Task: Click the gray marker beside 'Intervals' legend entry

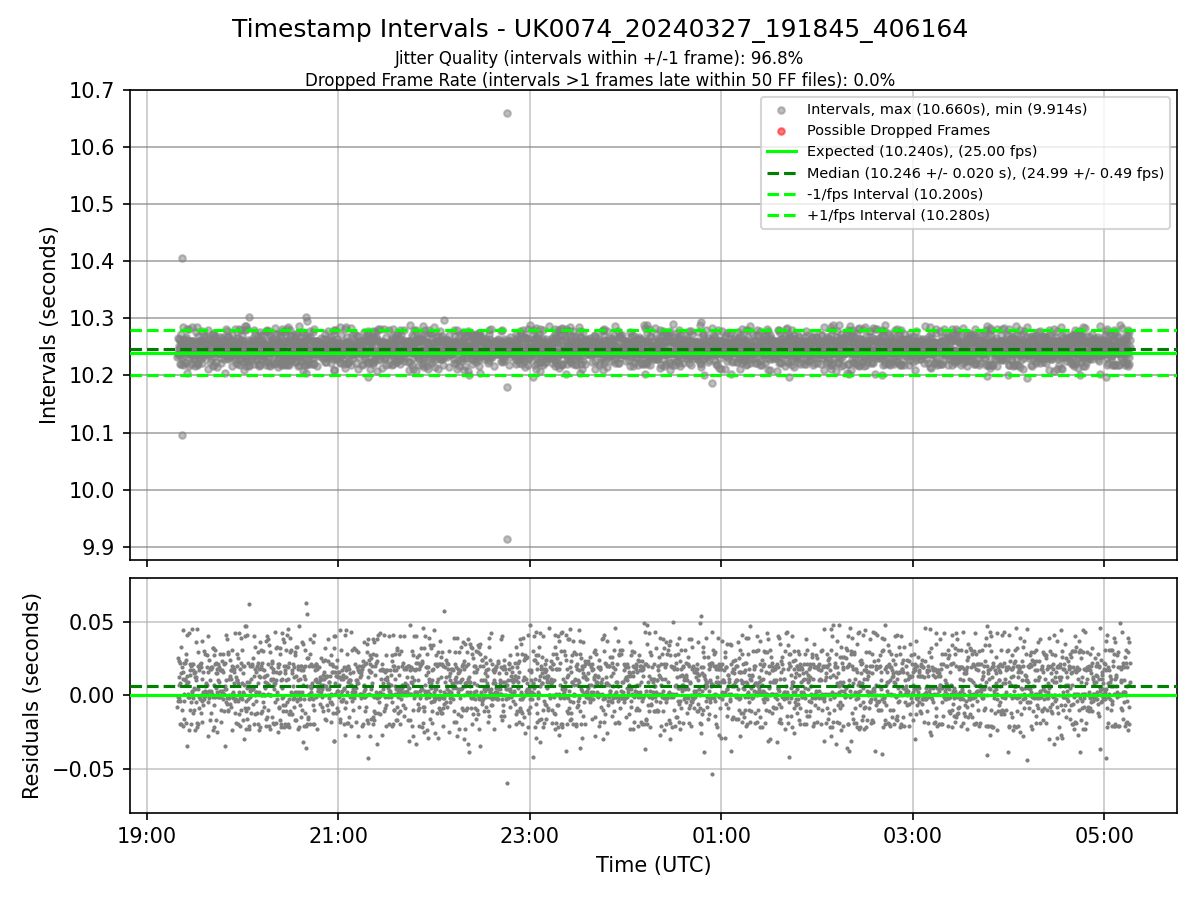Action: [x=782, y=110]
